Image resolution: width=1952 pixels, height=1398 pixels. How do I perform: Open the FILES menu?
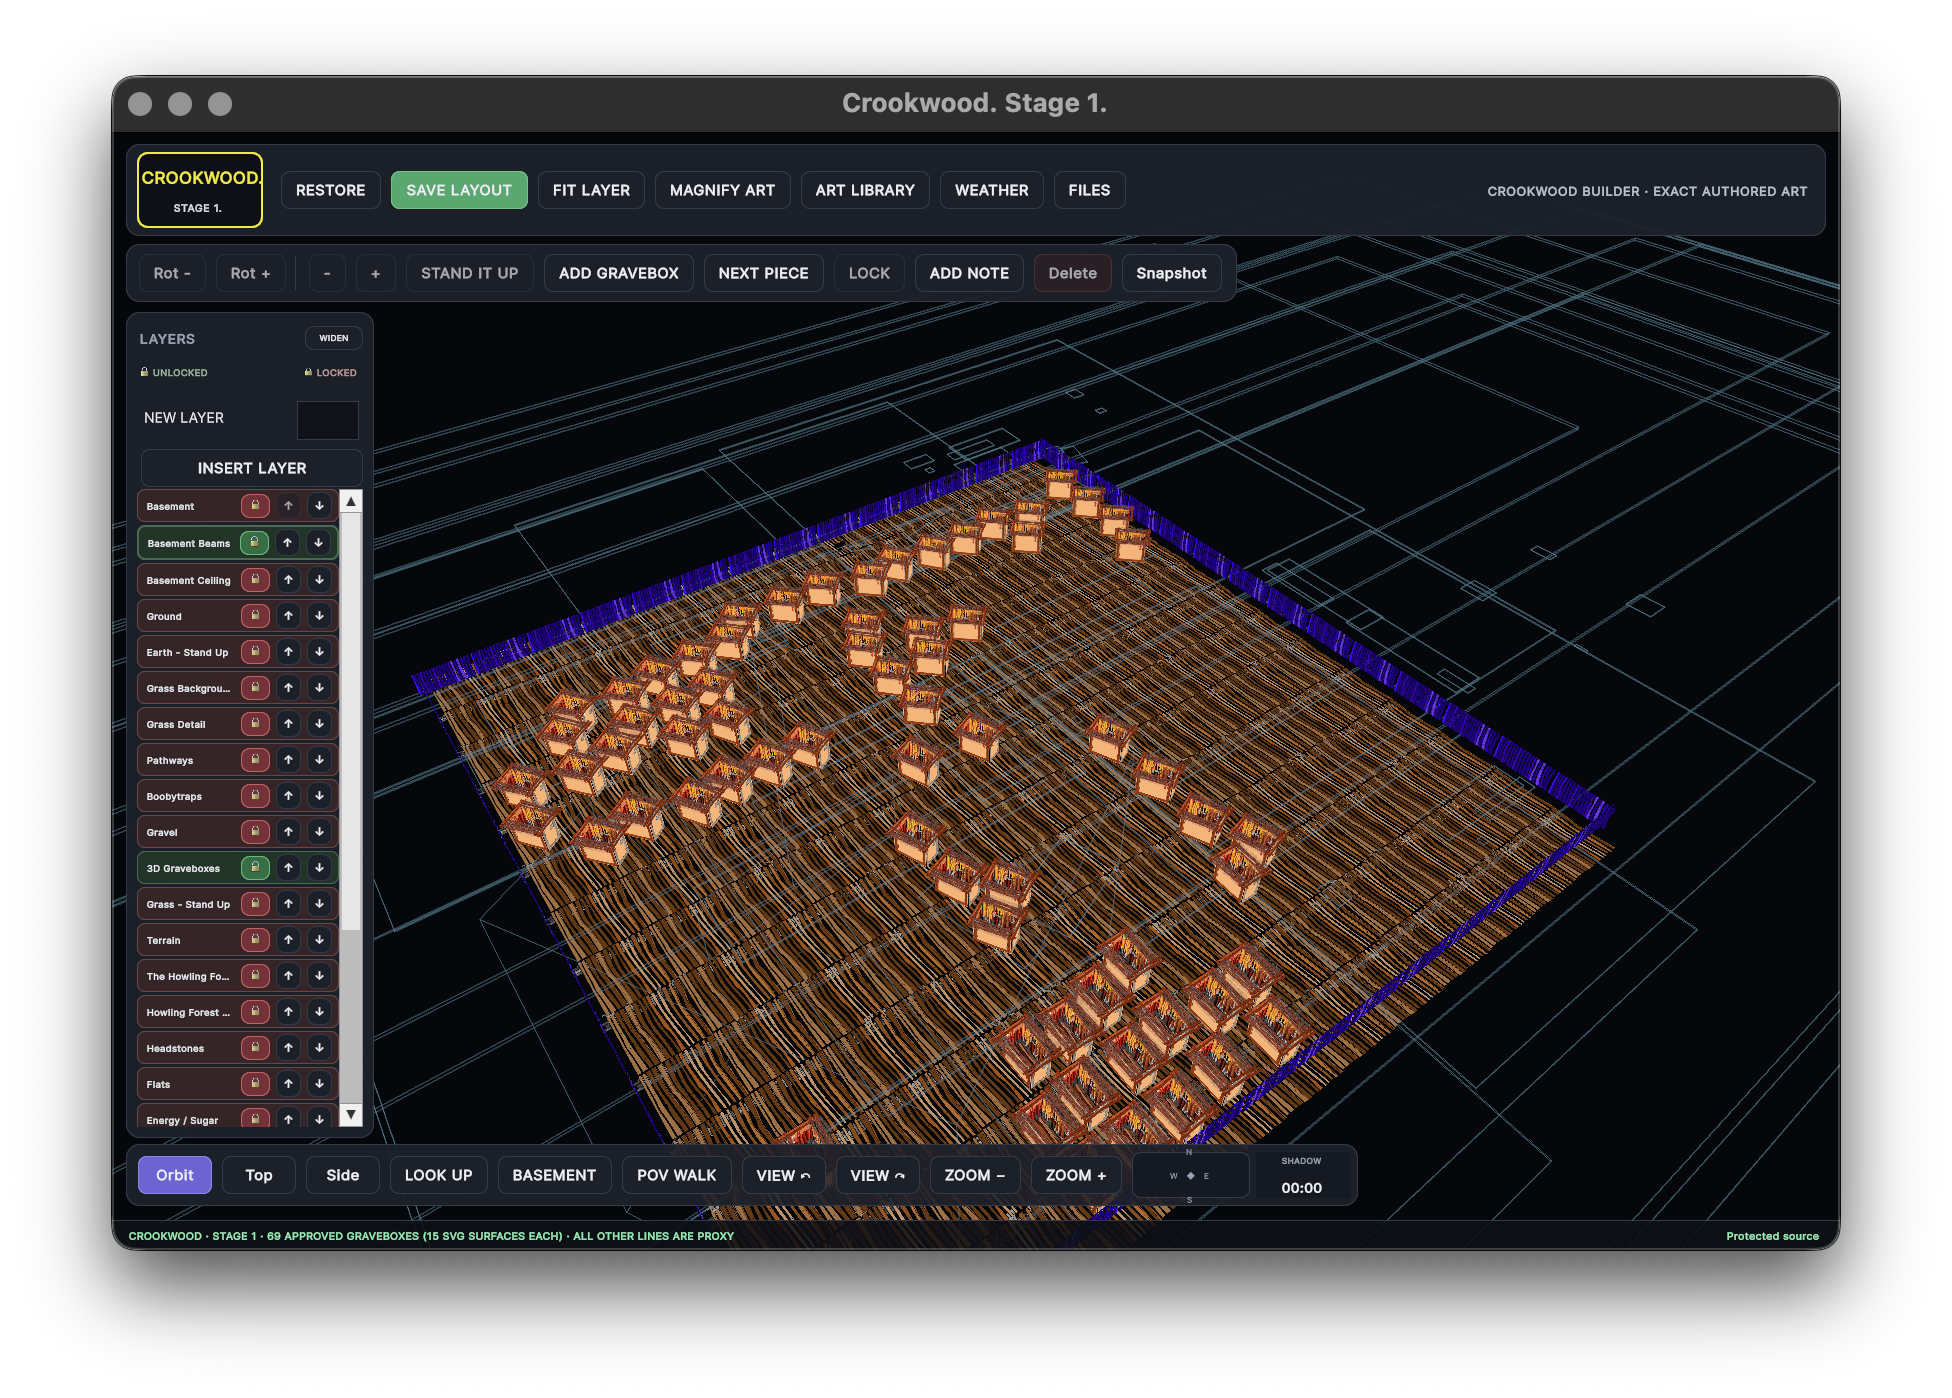(x=1090, y=190)
